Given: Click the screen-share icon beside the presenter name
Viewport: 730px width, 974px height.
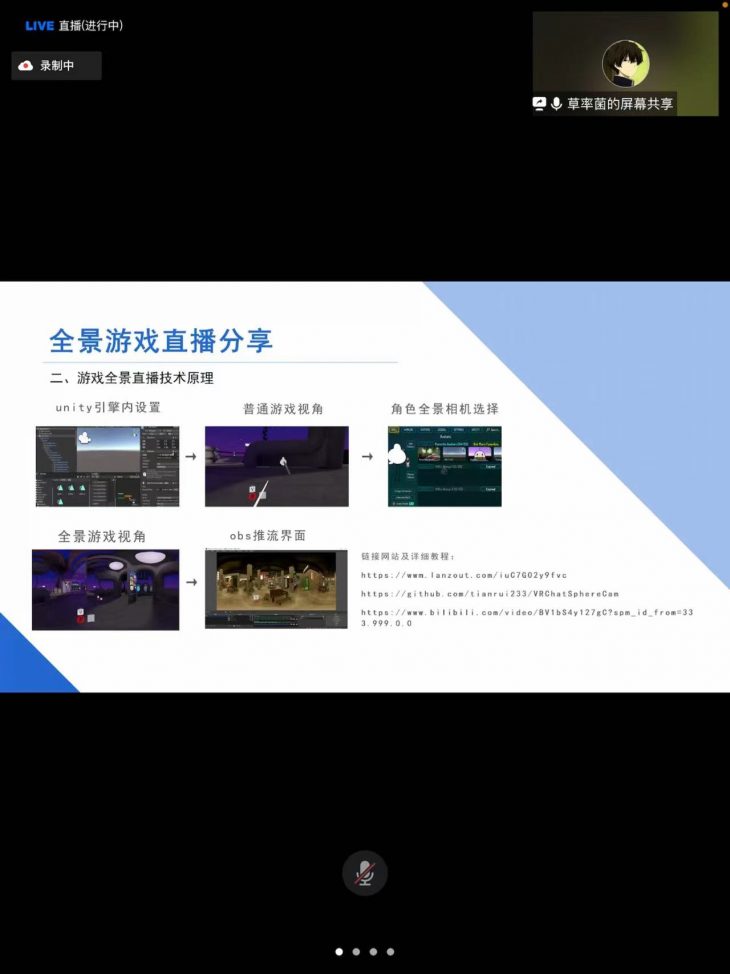Looking at the screenshot, I should [x=540, y=104].
